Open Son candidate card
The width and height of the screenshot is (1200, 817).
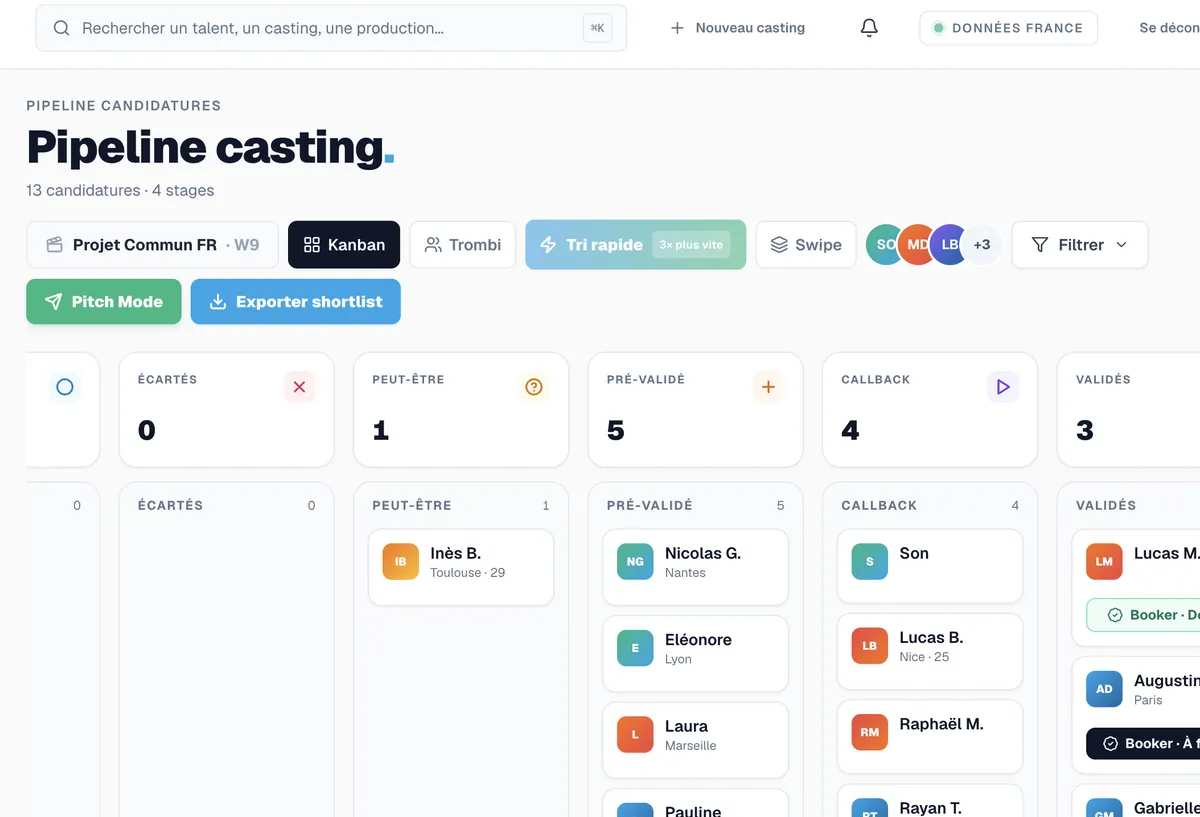(930, 566)
